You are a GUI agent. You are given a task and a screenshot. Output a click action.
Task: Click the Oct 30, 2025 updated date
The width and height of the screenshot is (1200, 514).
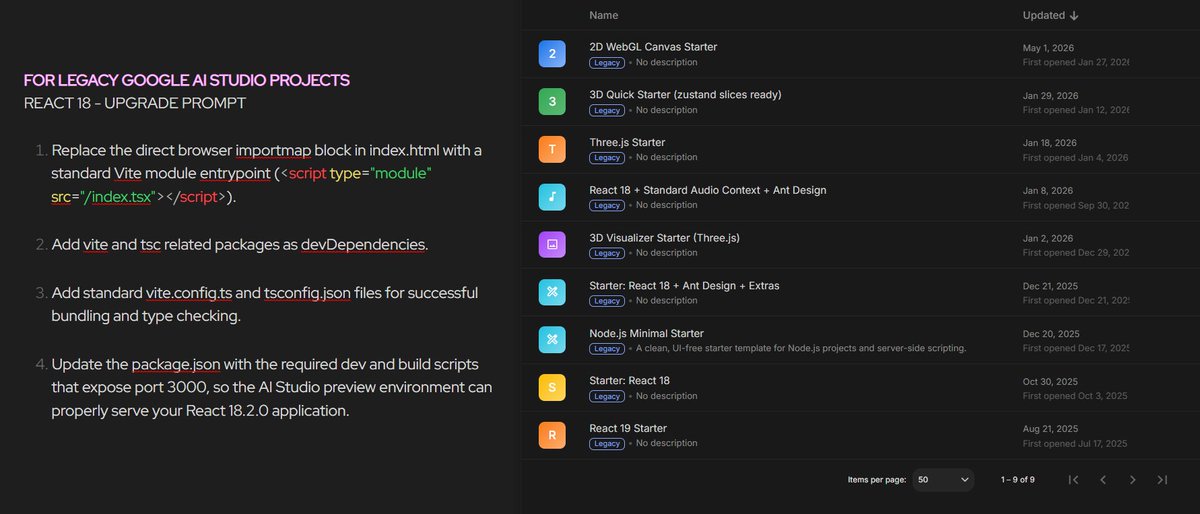click(x=1052, y=382)
